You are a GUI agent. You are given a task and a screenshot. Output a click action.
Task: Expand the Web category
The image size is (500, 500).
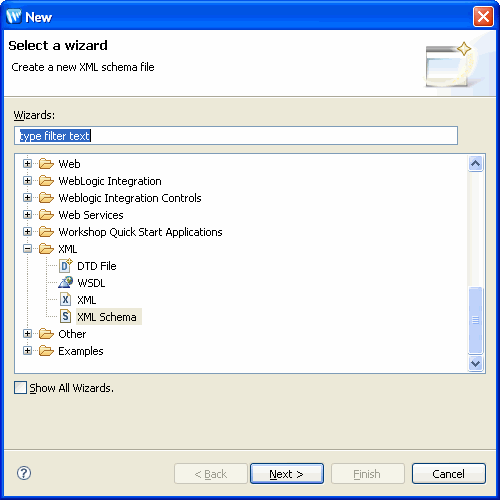pos(28,164)
